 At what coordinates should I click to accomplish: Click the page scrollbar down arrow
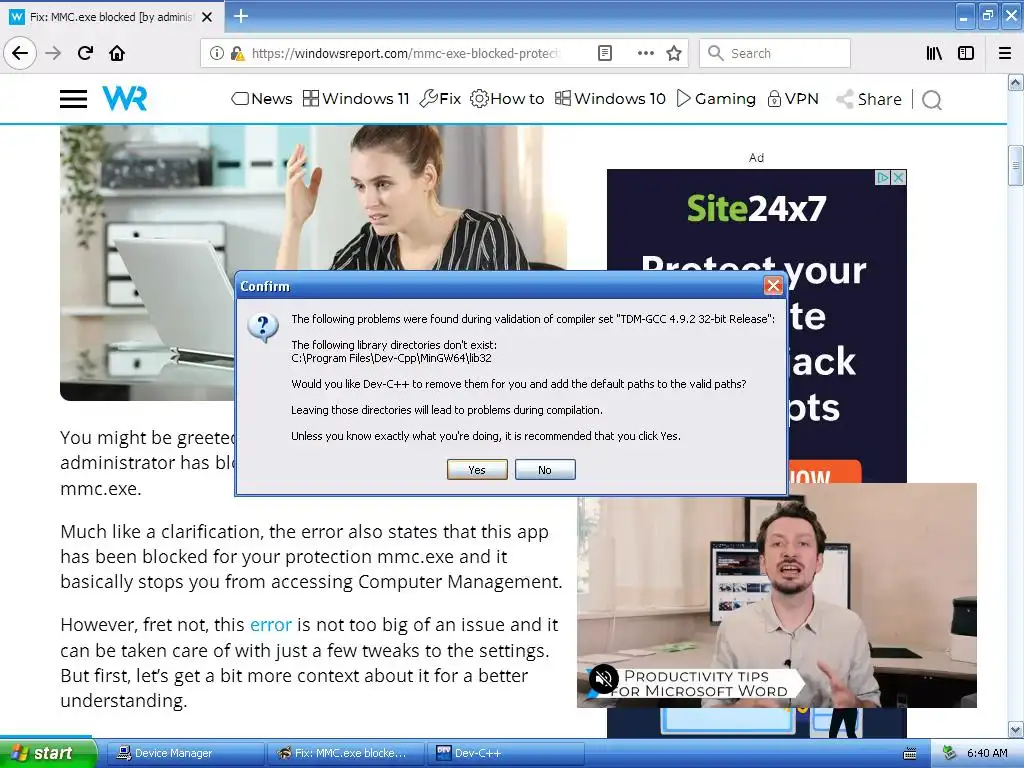click(x=1016, y=729)
